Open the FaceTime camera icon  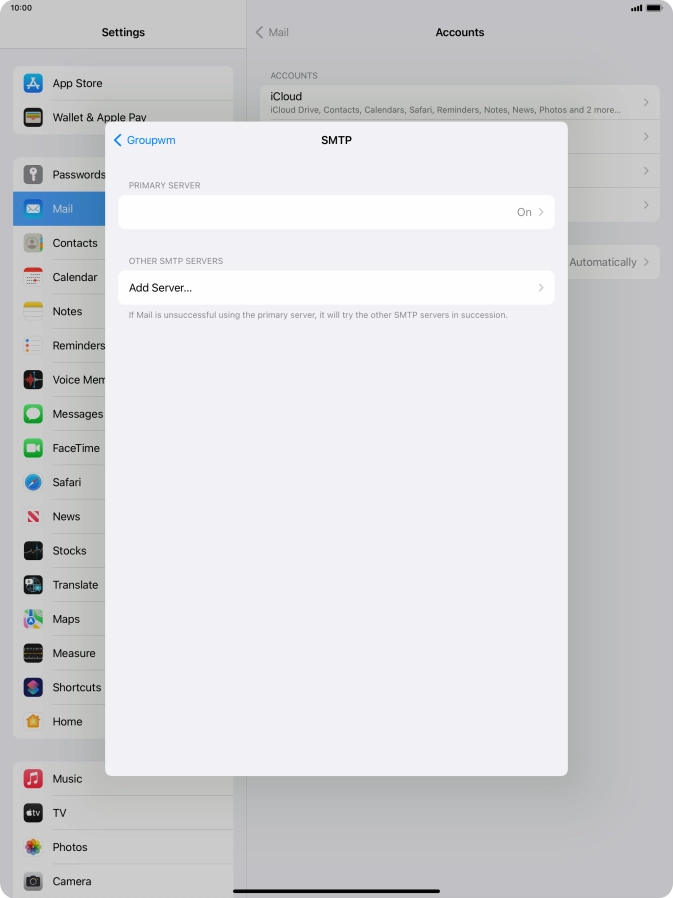coord(33,448)
